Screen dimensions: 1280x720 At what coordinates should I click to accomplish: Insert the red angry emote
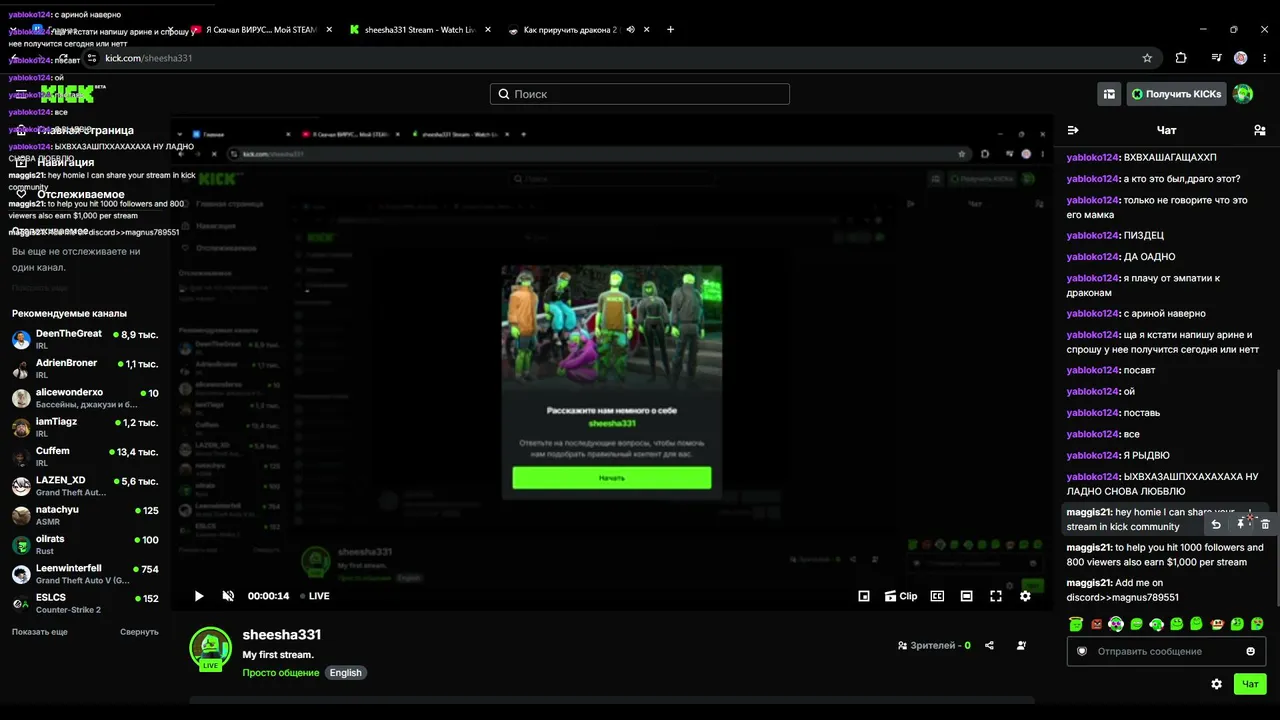coord(1096,624)
